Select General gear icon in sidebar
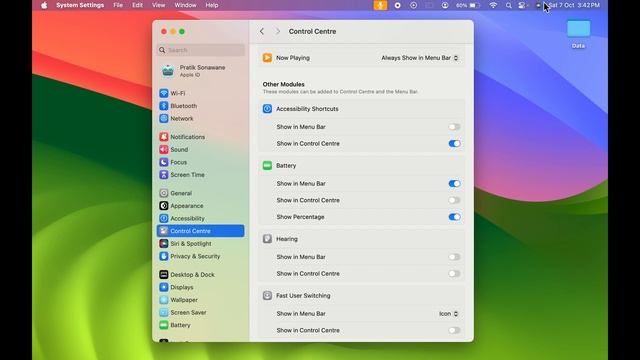 click(x=164, y=193)
